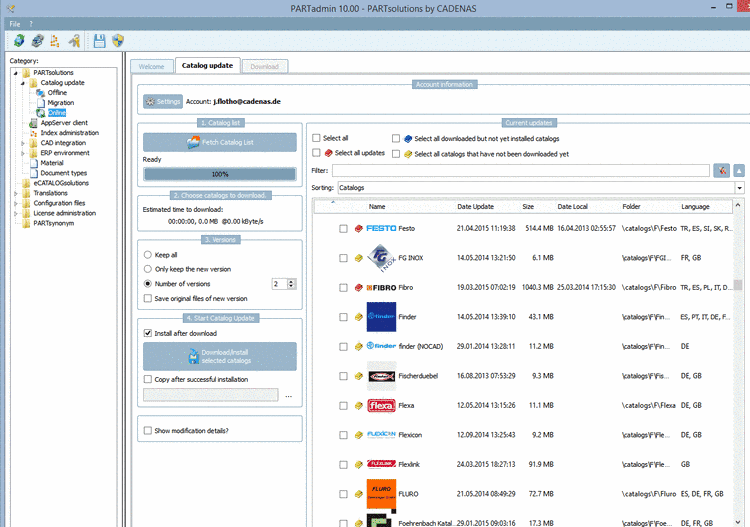Select 'Only keep the new version' radio button

(148, 269)
